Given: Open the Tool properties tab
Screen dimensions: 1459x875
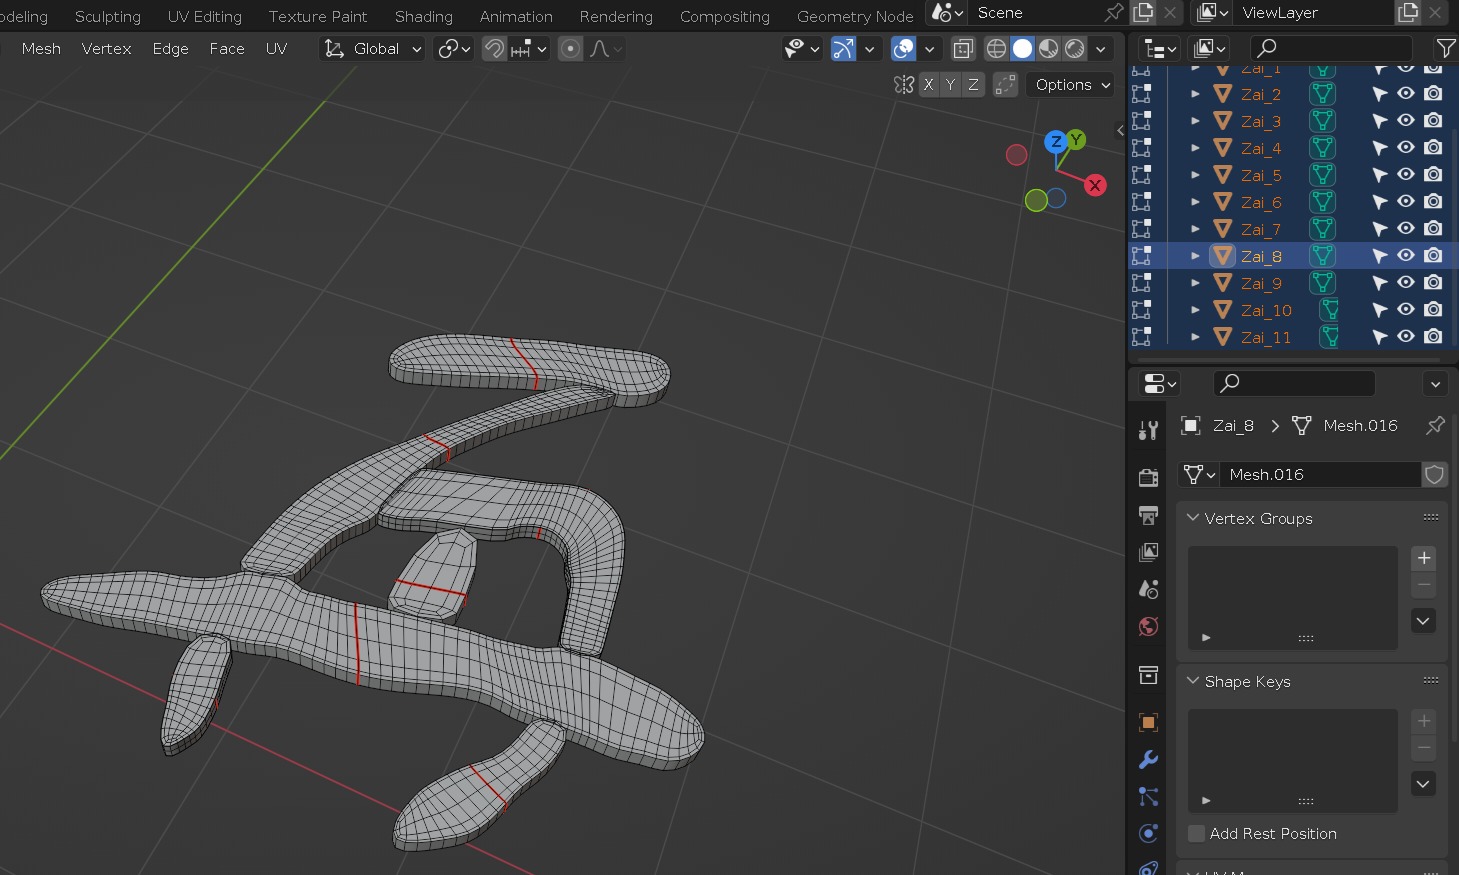Looking at the screenshot, I should pos(1148,431).
